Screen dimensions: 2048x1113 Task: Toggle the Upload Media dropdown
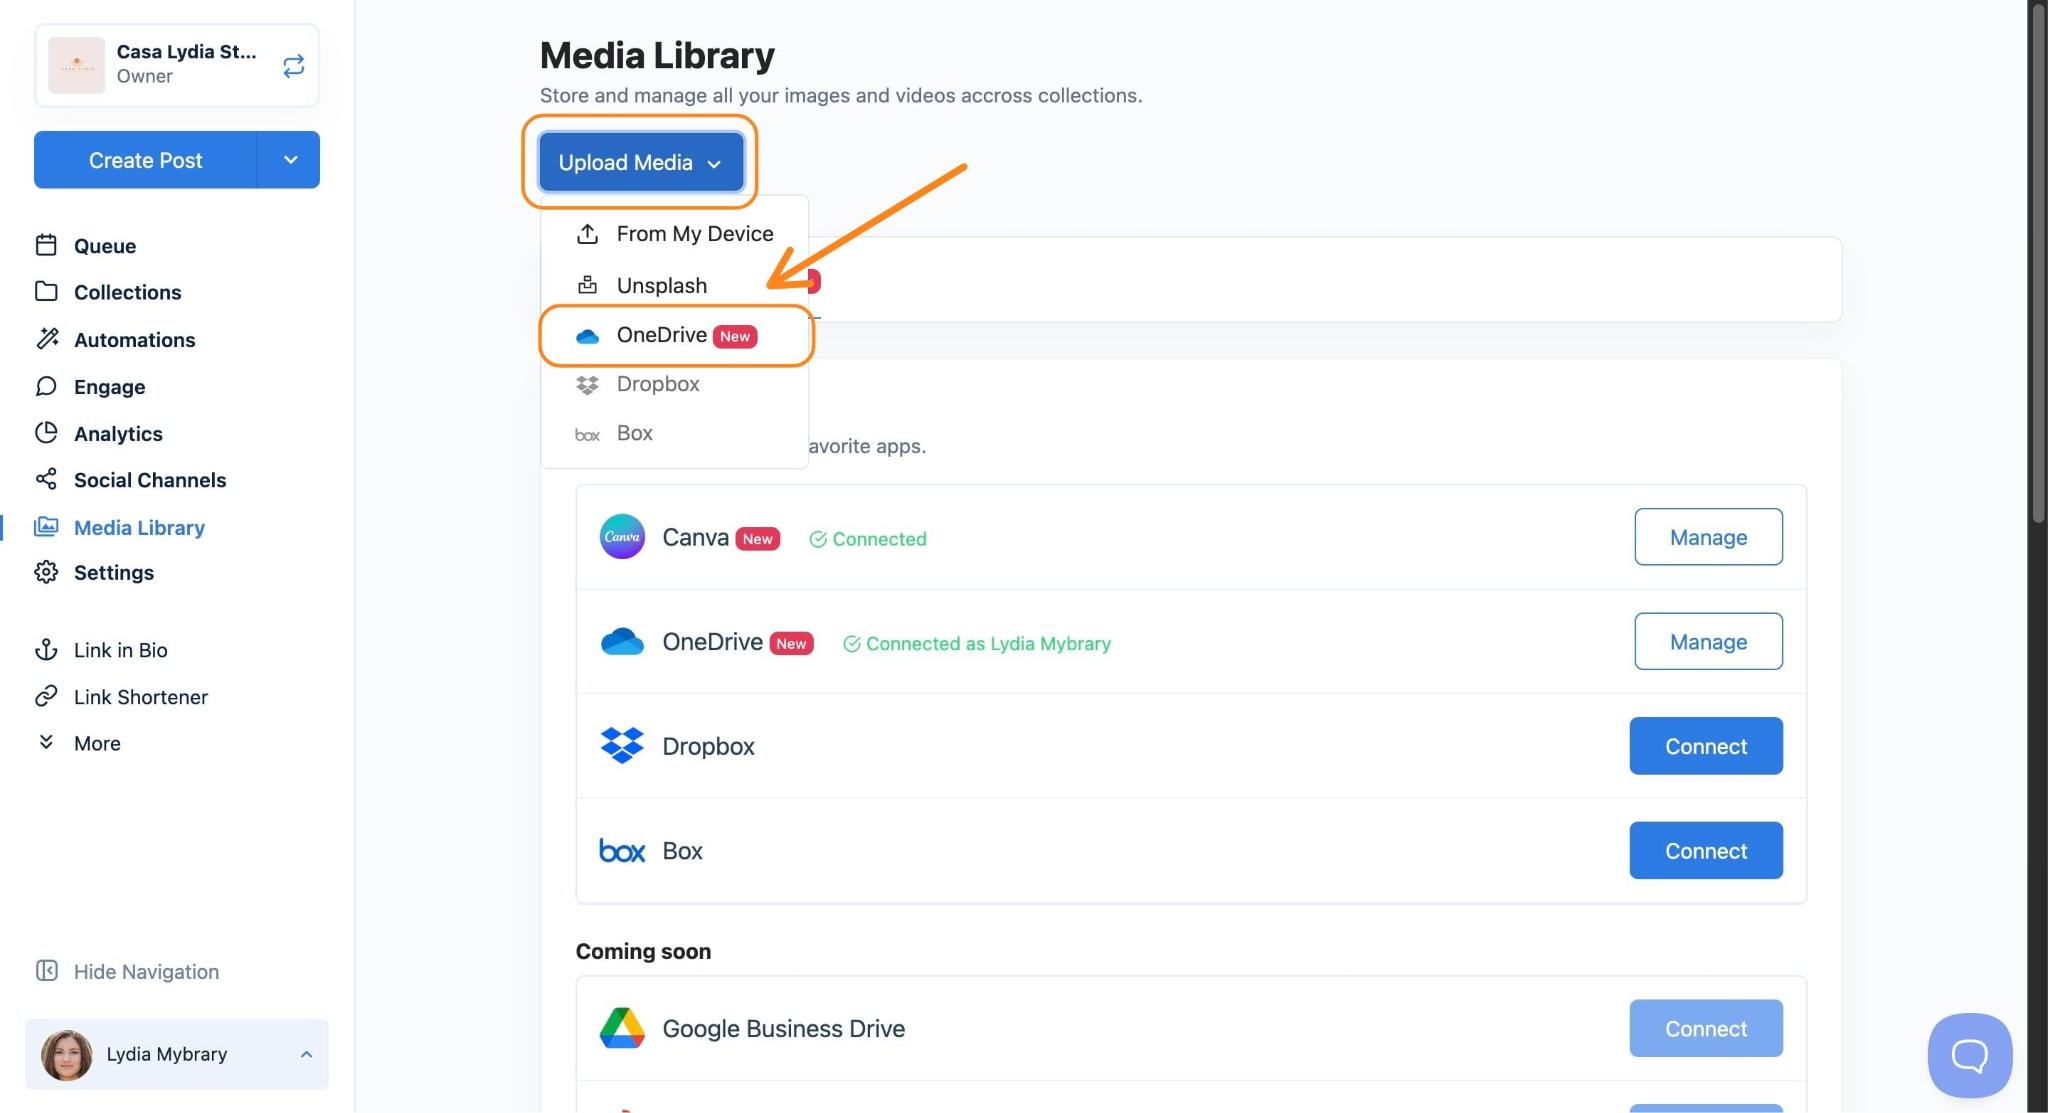click(640, 162)
